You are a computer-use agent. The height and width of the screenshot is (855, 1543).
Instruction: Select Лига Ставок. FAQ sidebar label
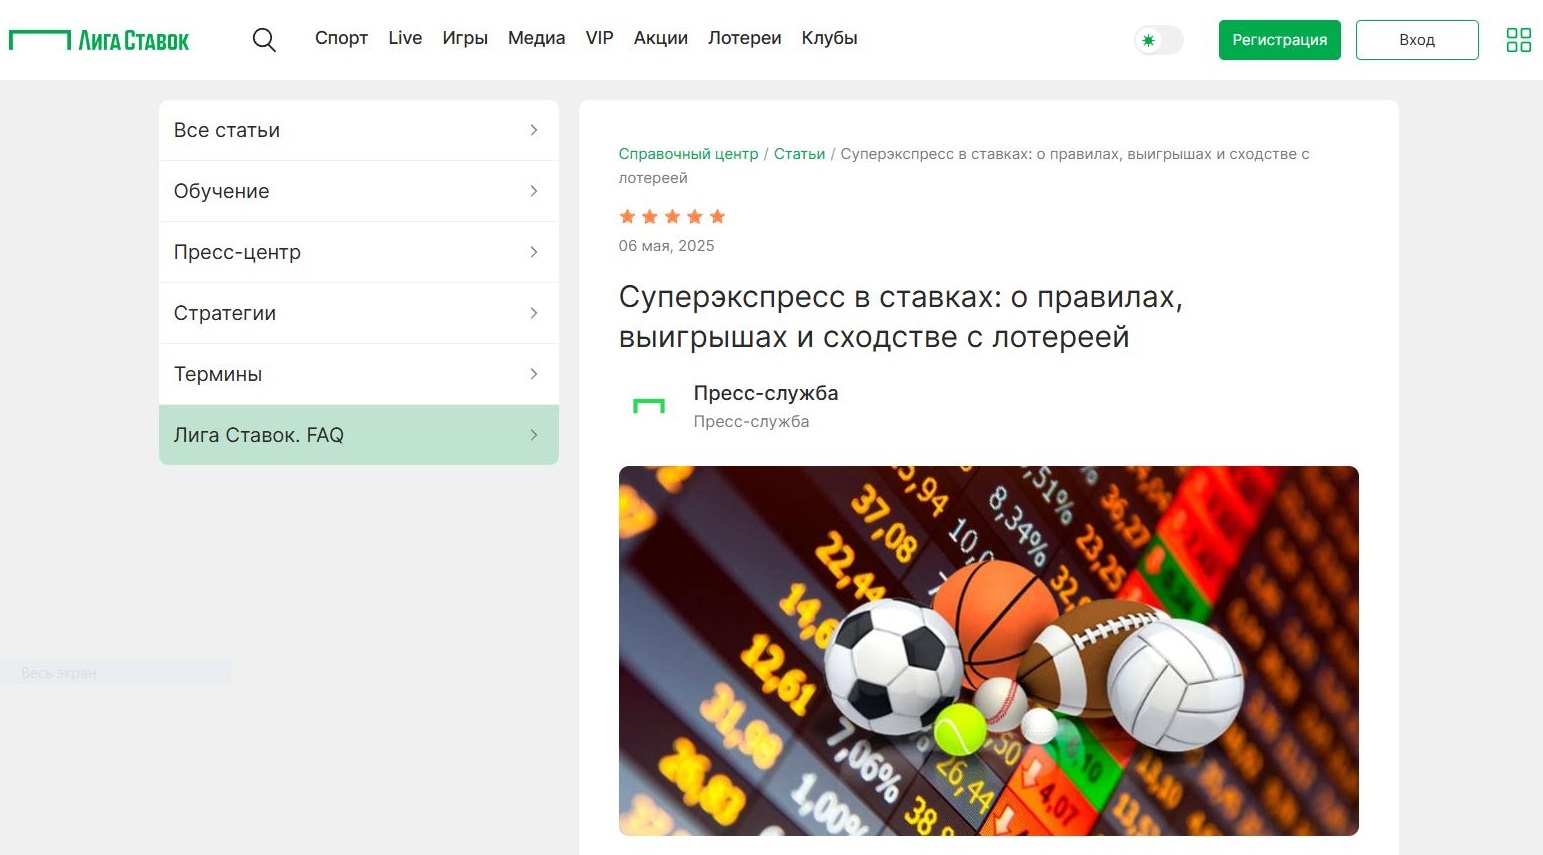pos(259,435)
